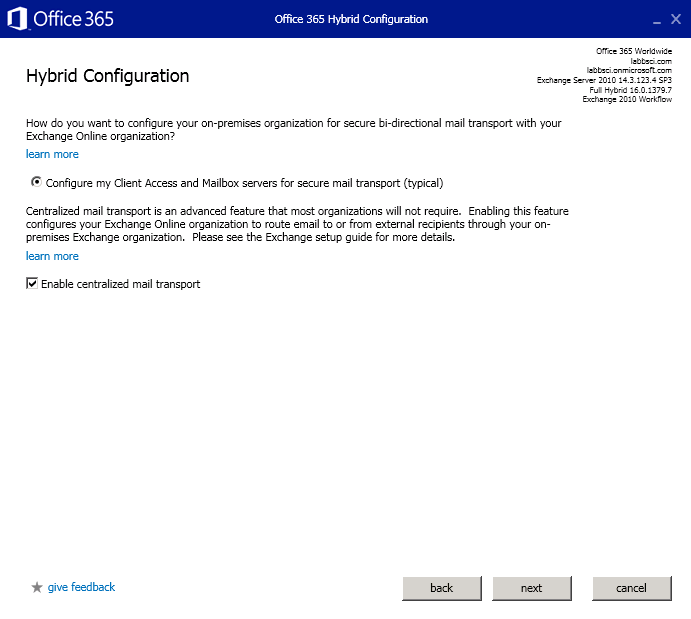
Task: Click the Office 365 Worldwide environment label
Action: pyautogui.click(x=633, y=51)
